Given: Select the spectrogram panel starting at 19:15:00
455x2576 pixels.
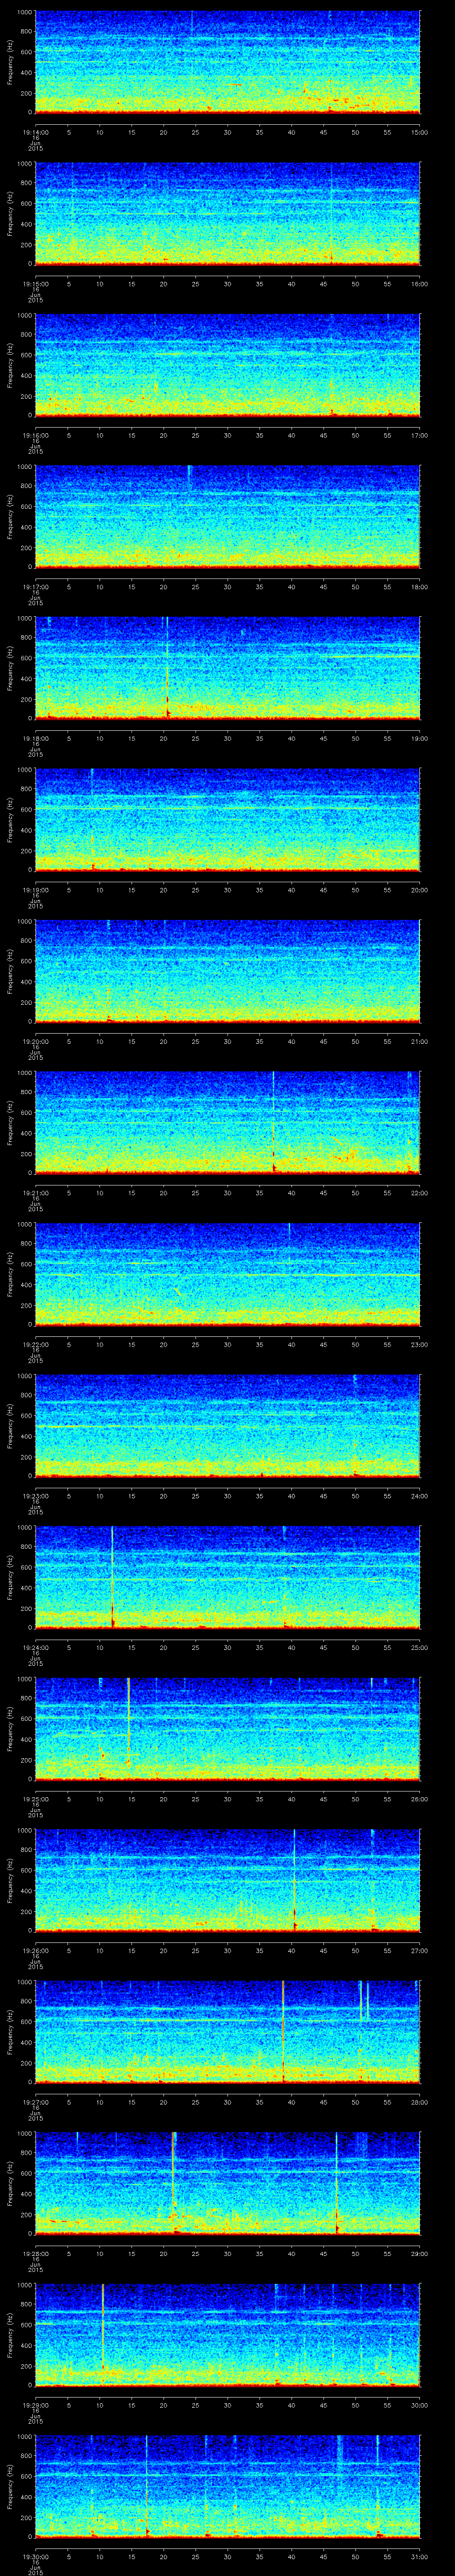Looking at the screenshot, I should 227,214.
